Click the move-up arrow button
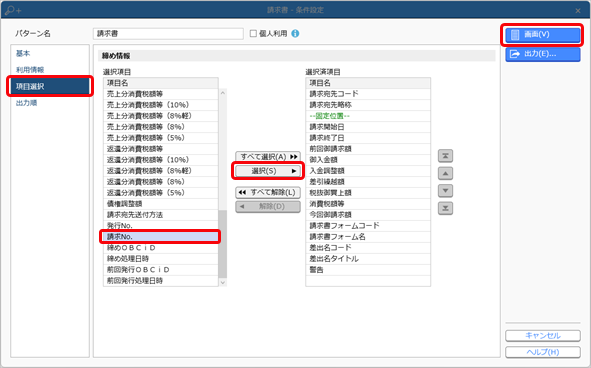 pos(445,173)
